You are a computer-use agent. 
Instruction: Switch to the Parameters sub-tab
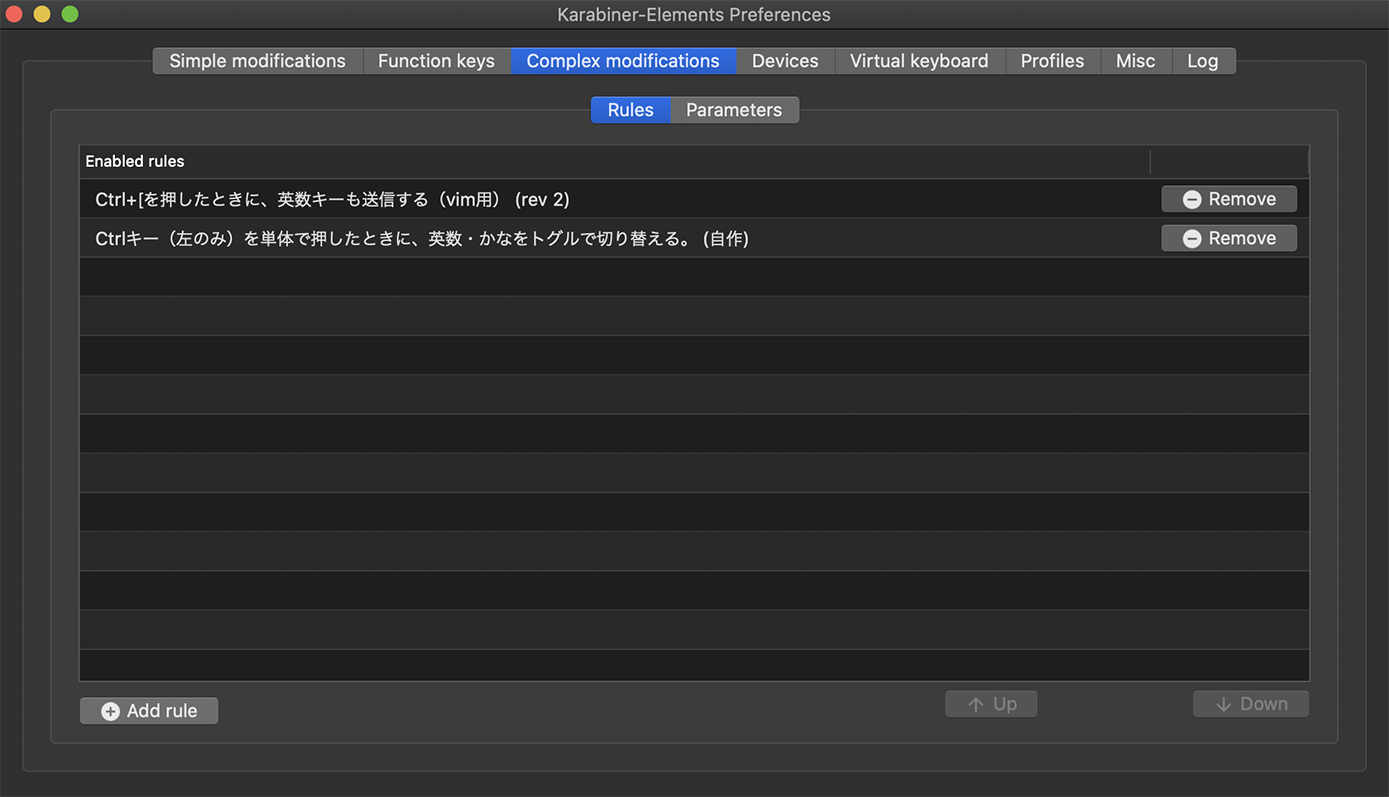click(x=734, y=110)
